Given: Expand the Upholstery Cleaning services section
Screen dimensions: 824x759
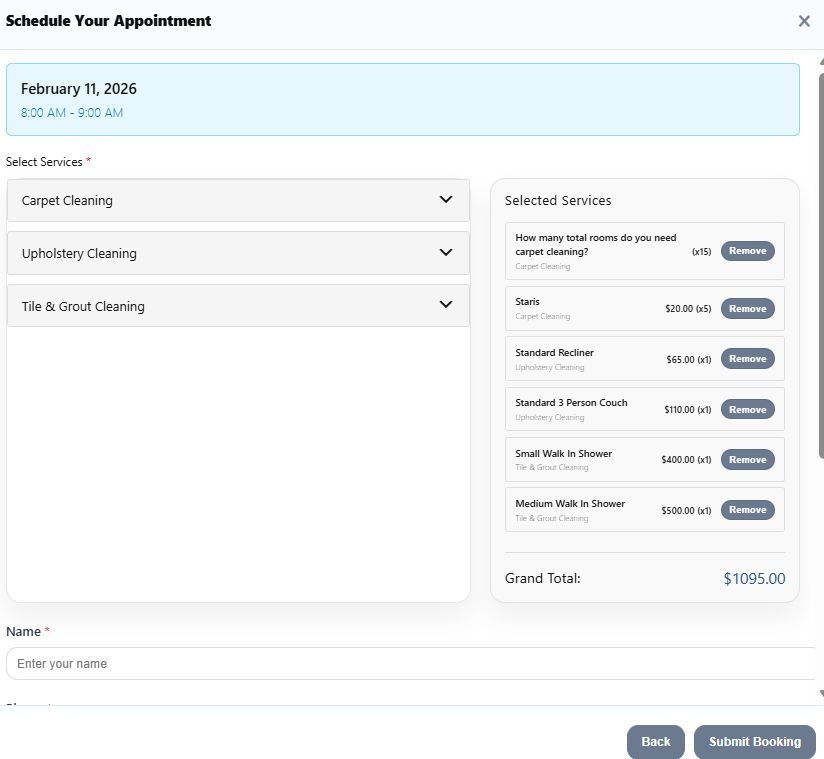Looking at the screenshot, I should point(238,252).
